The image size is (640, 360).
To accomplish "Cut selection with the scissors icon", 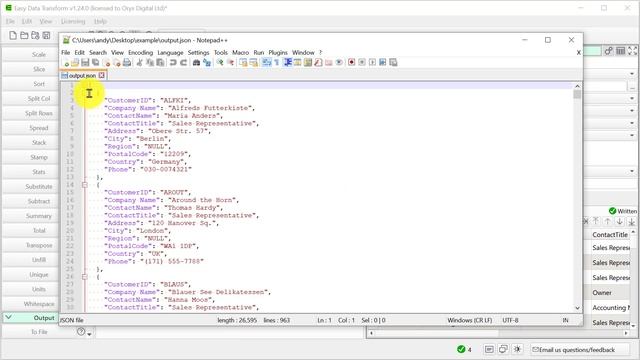I will click(x=140, y=62).
